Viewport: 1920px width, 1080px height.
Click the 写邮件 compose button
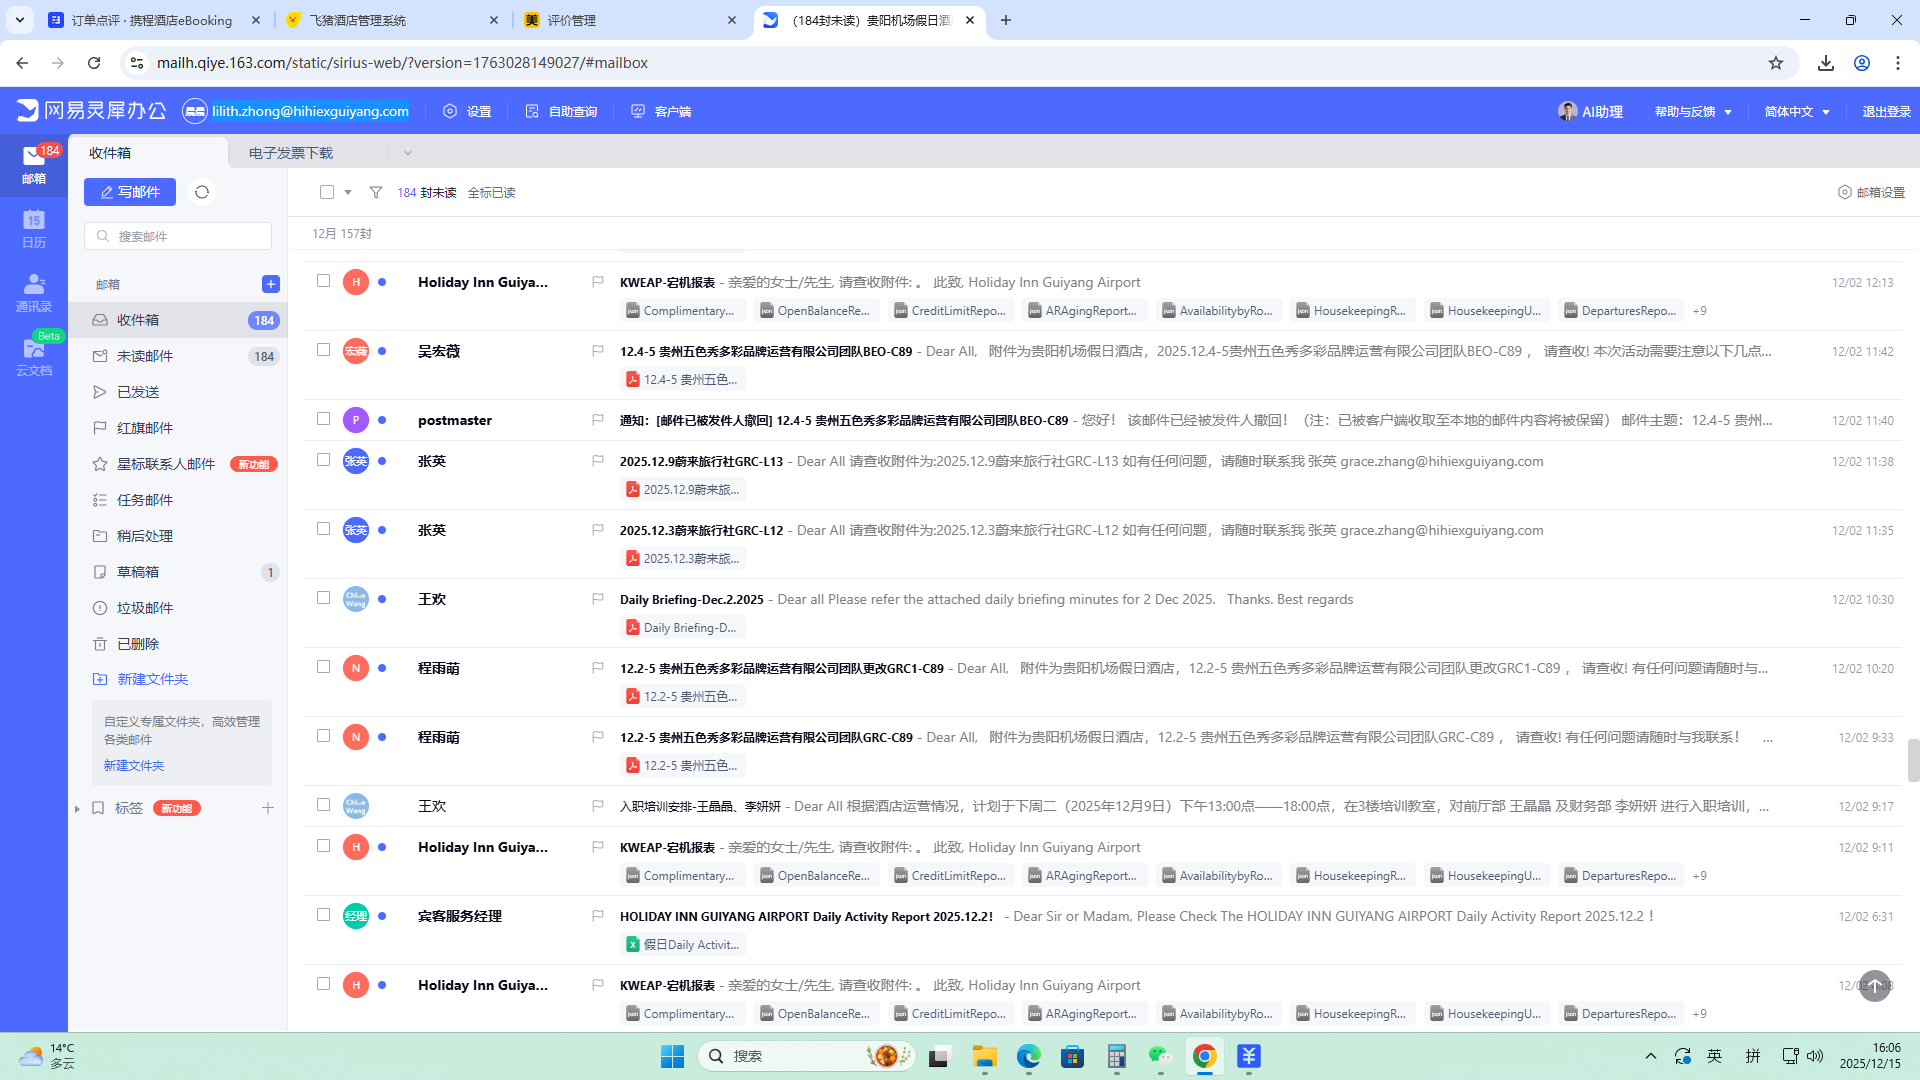coord(130,192)
